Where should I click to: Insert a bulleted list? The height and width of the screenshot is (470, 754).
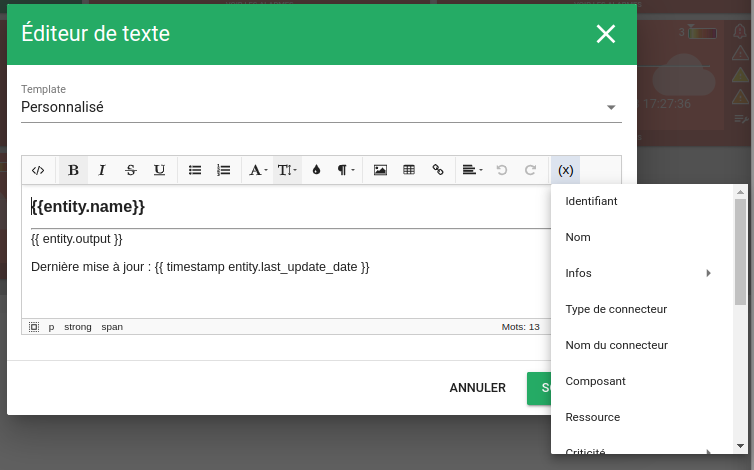coord(195,170)
